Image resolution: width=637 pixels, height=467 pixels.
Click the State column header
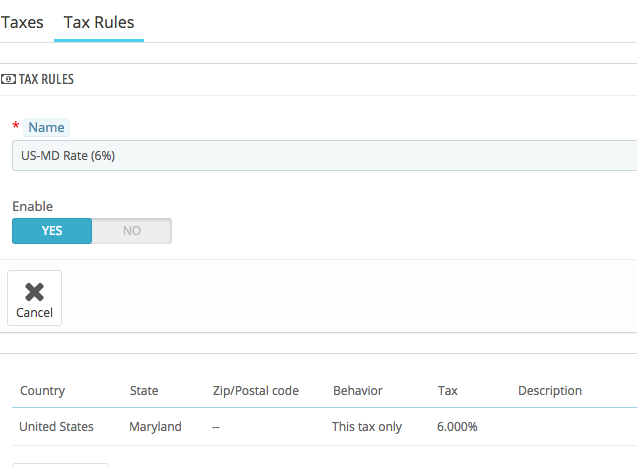pos(144,391)
